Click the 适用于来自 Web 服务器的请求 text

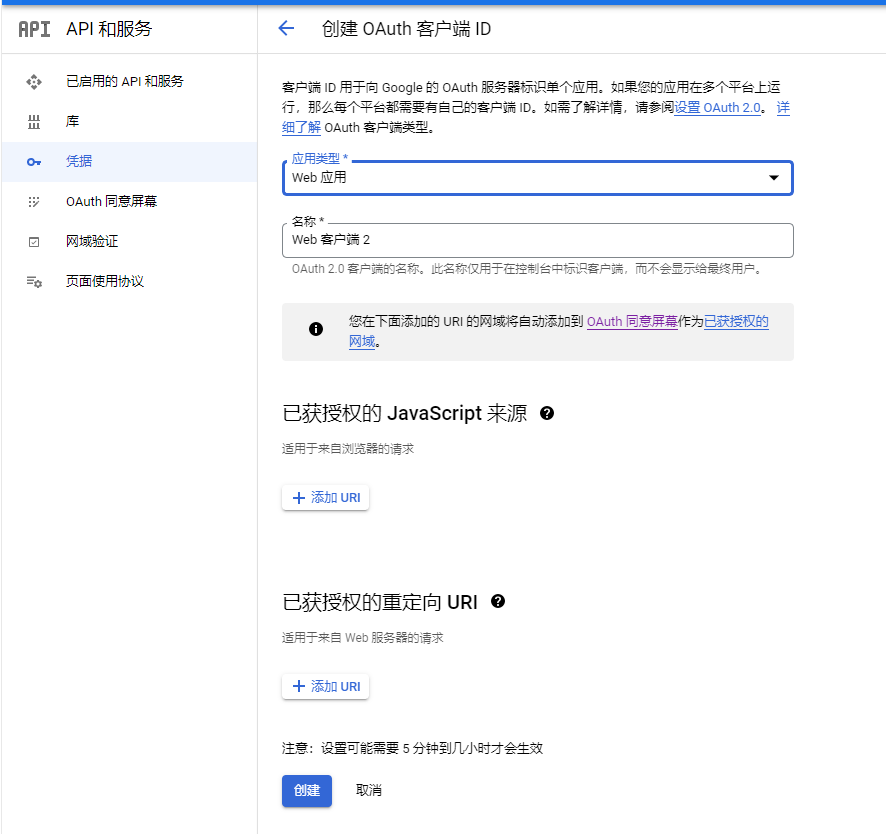(x=363, y=637)
